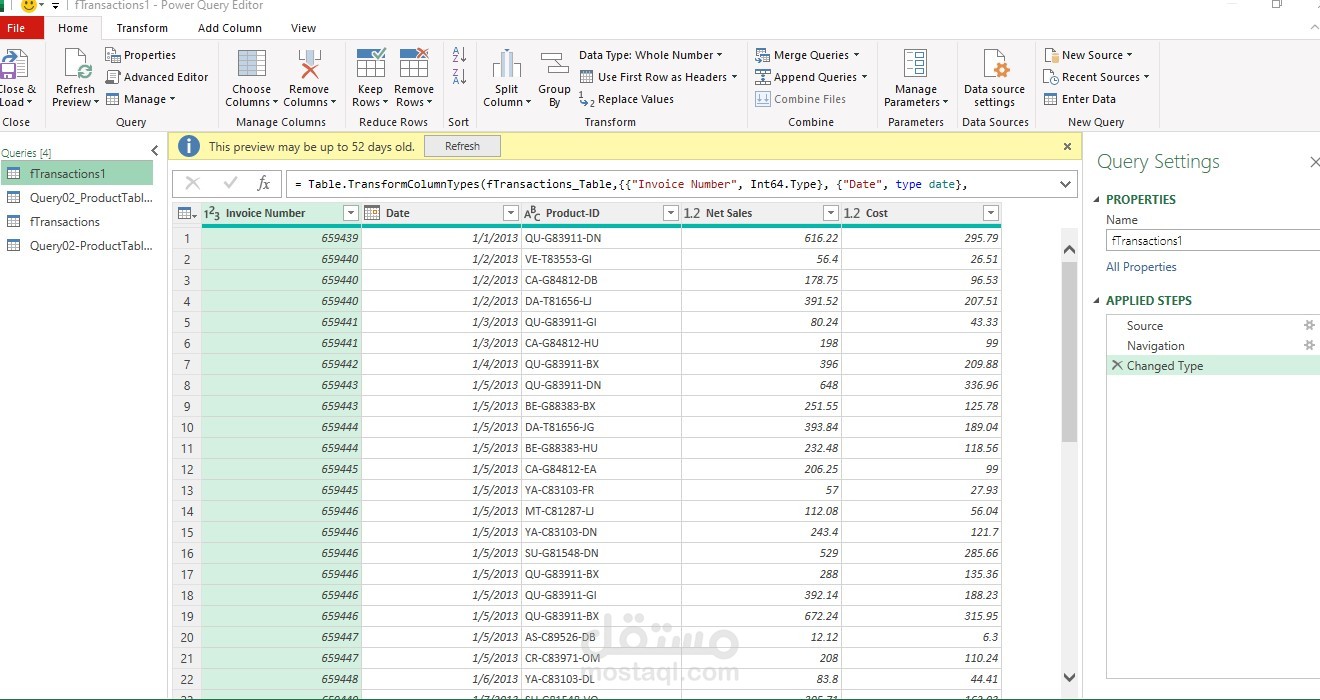Click the Group By icon
The height and width of the screenshot is (700, 1320).
click(554, 64)
